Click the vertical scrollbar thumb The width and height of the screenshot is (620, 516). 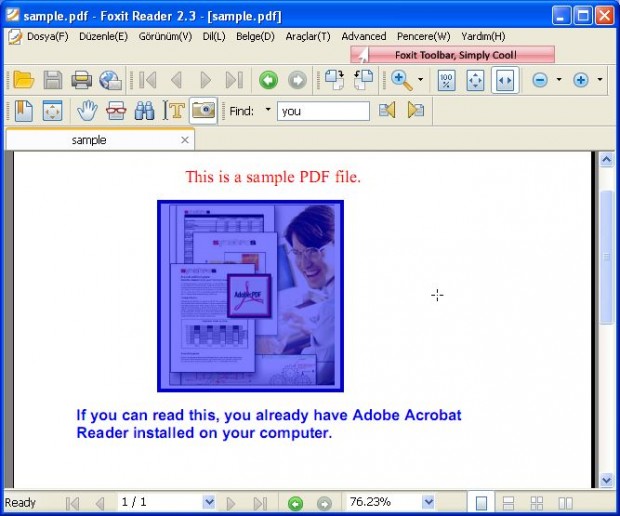(607, 257)
